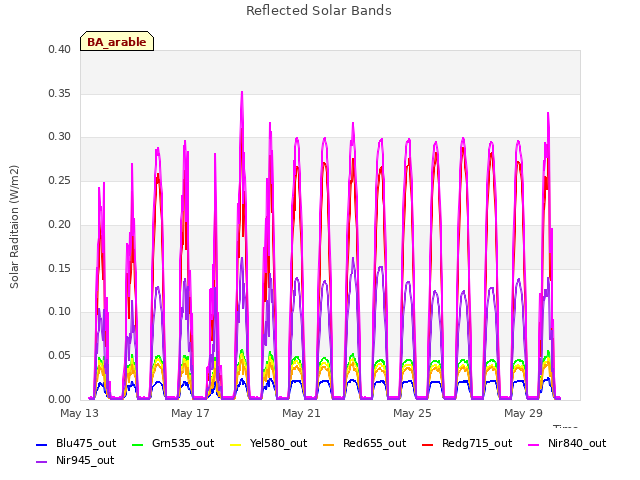The width and height of the screenshot is (640, 480).
Task: Click the highest Nir840 peak near 0.35
Action: (x=242, y=93)
